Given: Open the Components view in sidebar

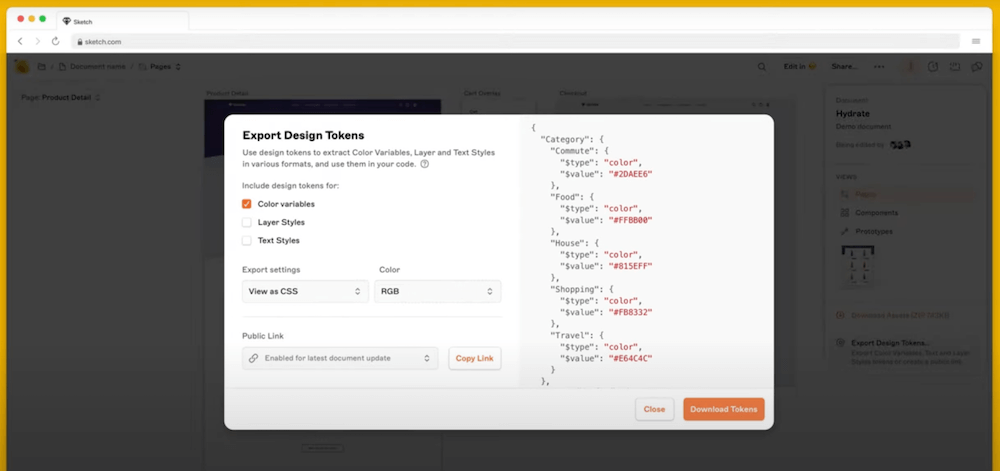Looking at the screenshot, I should 875,213.
